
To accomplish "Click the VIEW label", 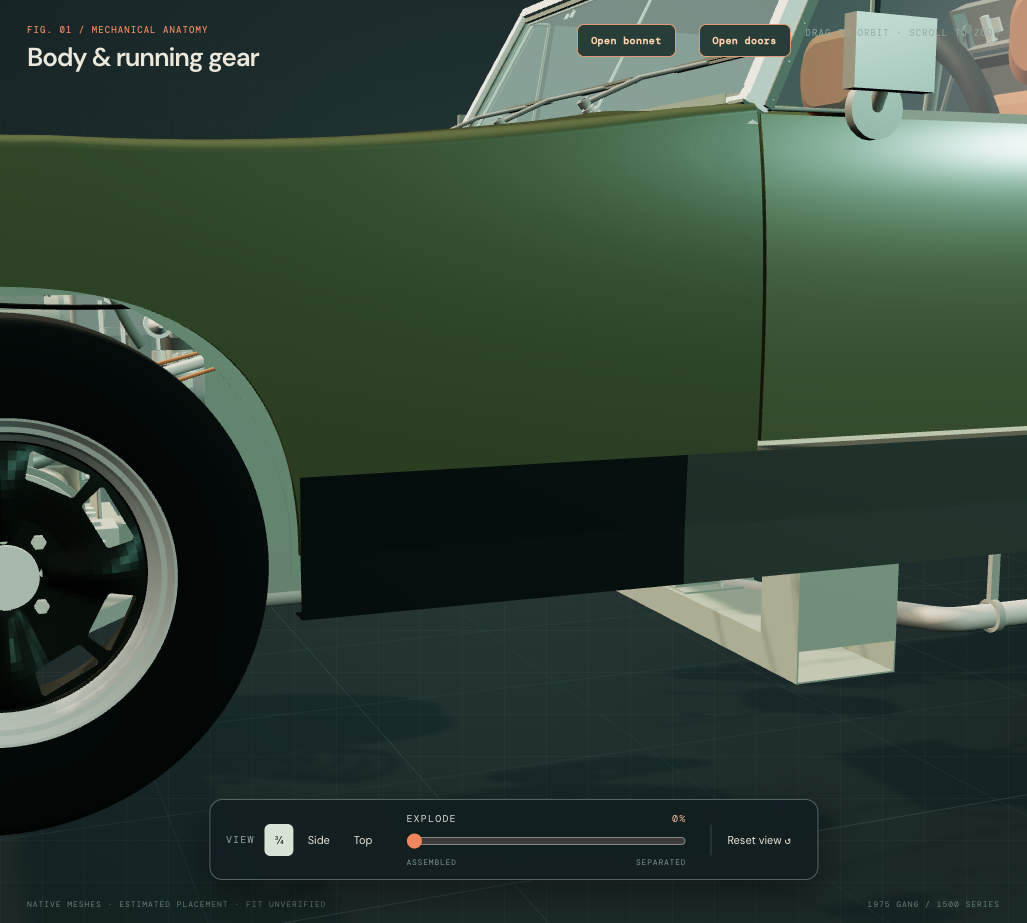I will pos(240,840).
